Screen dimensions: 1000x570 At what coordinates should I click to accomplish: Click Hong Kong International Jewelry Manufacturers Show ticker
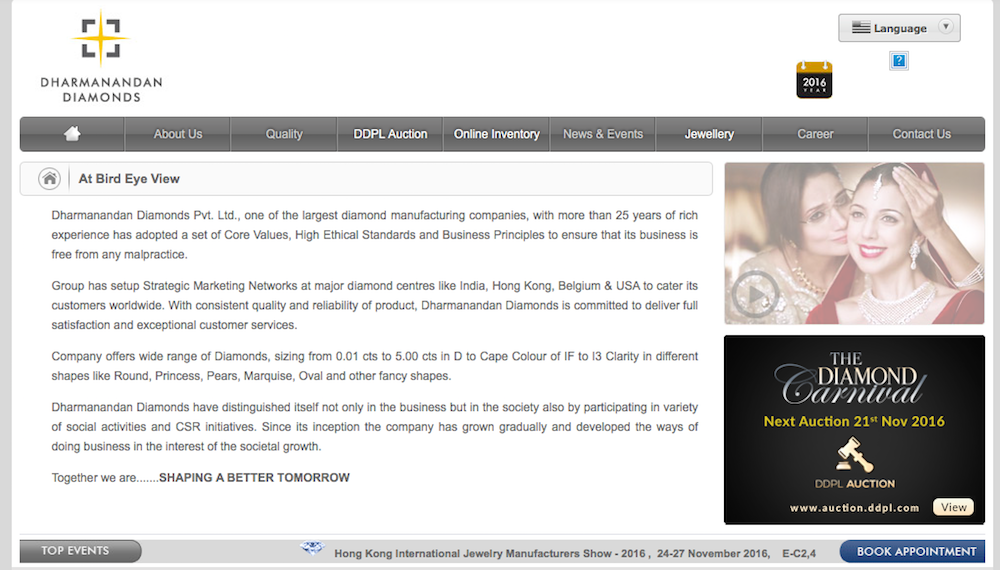(x=490, y=553)
